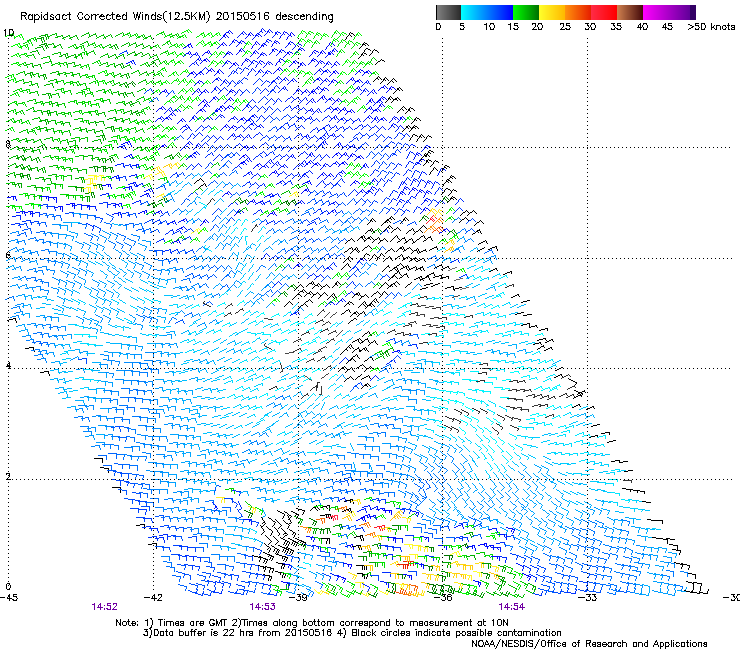
Task: Click the legend label '15'
Action: pos(513,27)
